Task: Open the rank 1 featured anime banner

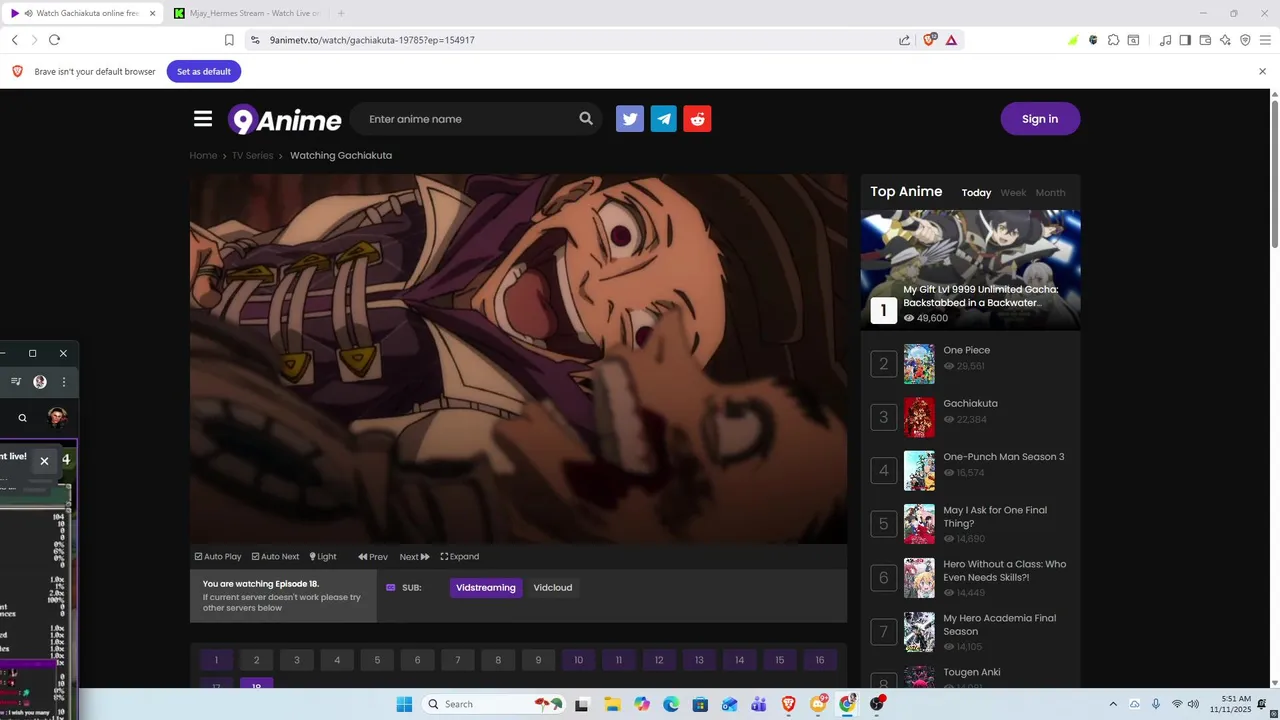Action: (970, 269)
